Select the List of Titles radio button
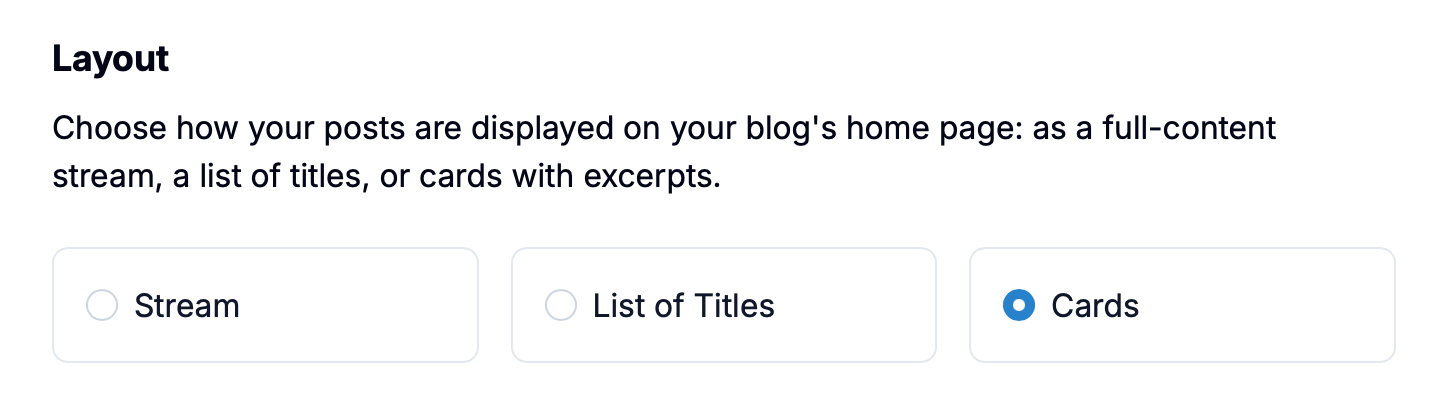Viewport: 1454px width, 410px height. (x=560, y=305)
